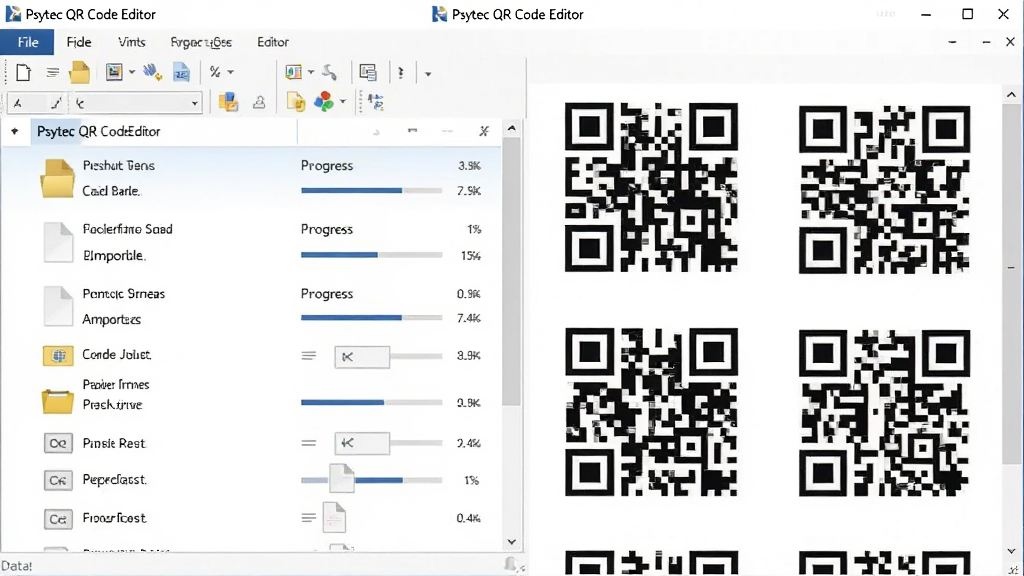Click the open folder icon beside Prackitnve
The image size is (1024, 576).
[57, 401]
